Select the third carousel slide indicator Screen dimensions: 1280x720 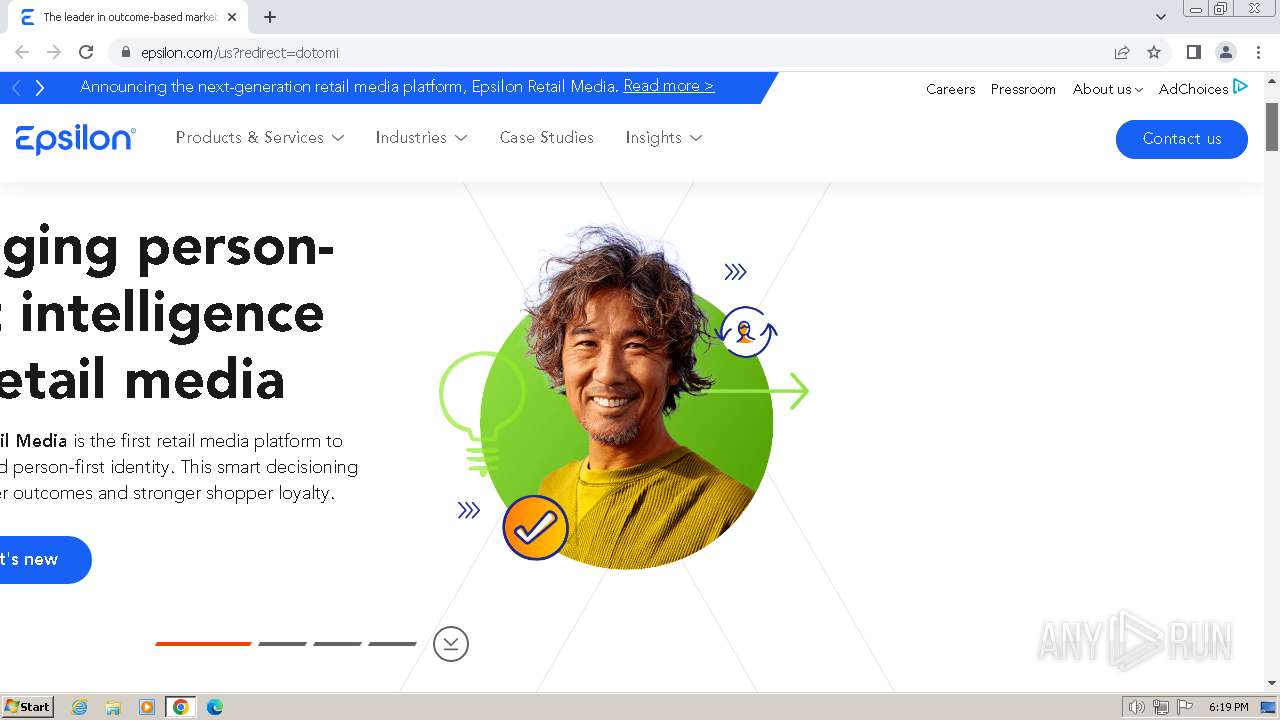pos(337,644)
